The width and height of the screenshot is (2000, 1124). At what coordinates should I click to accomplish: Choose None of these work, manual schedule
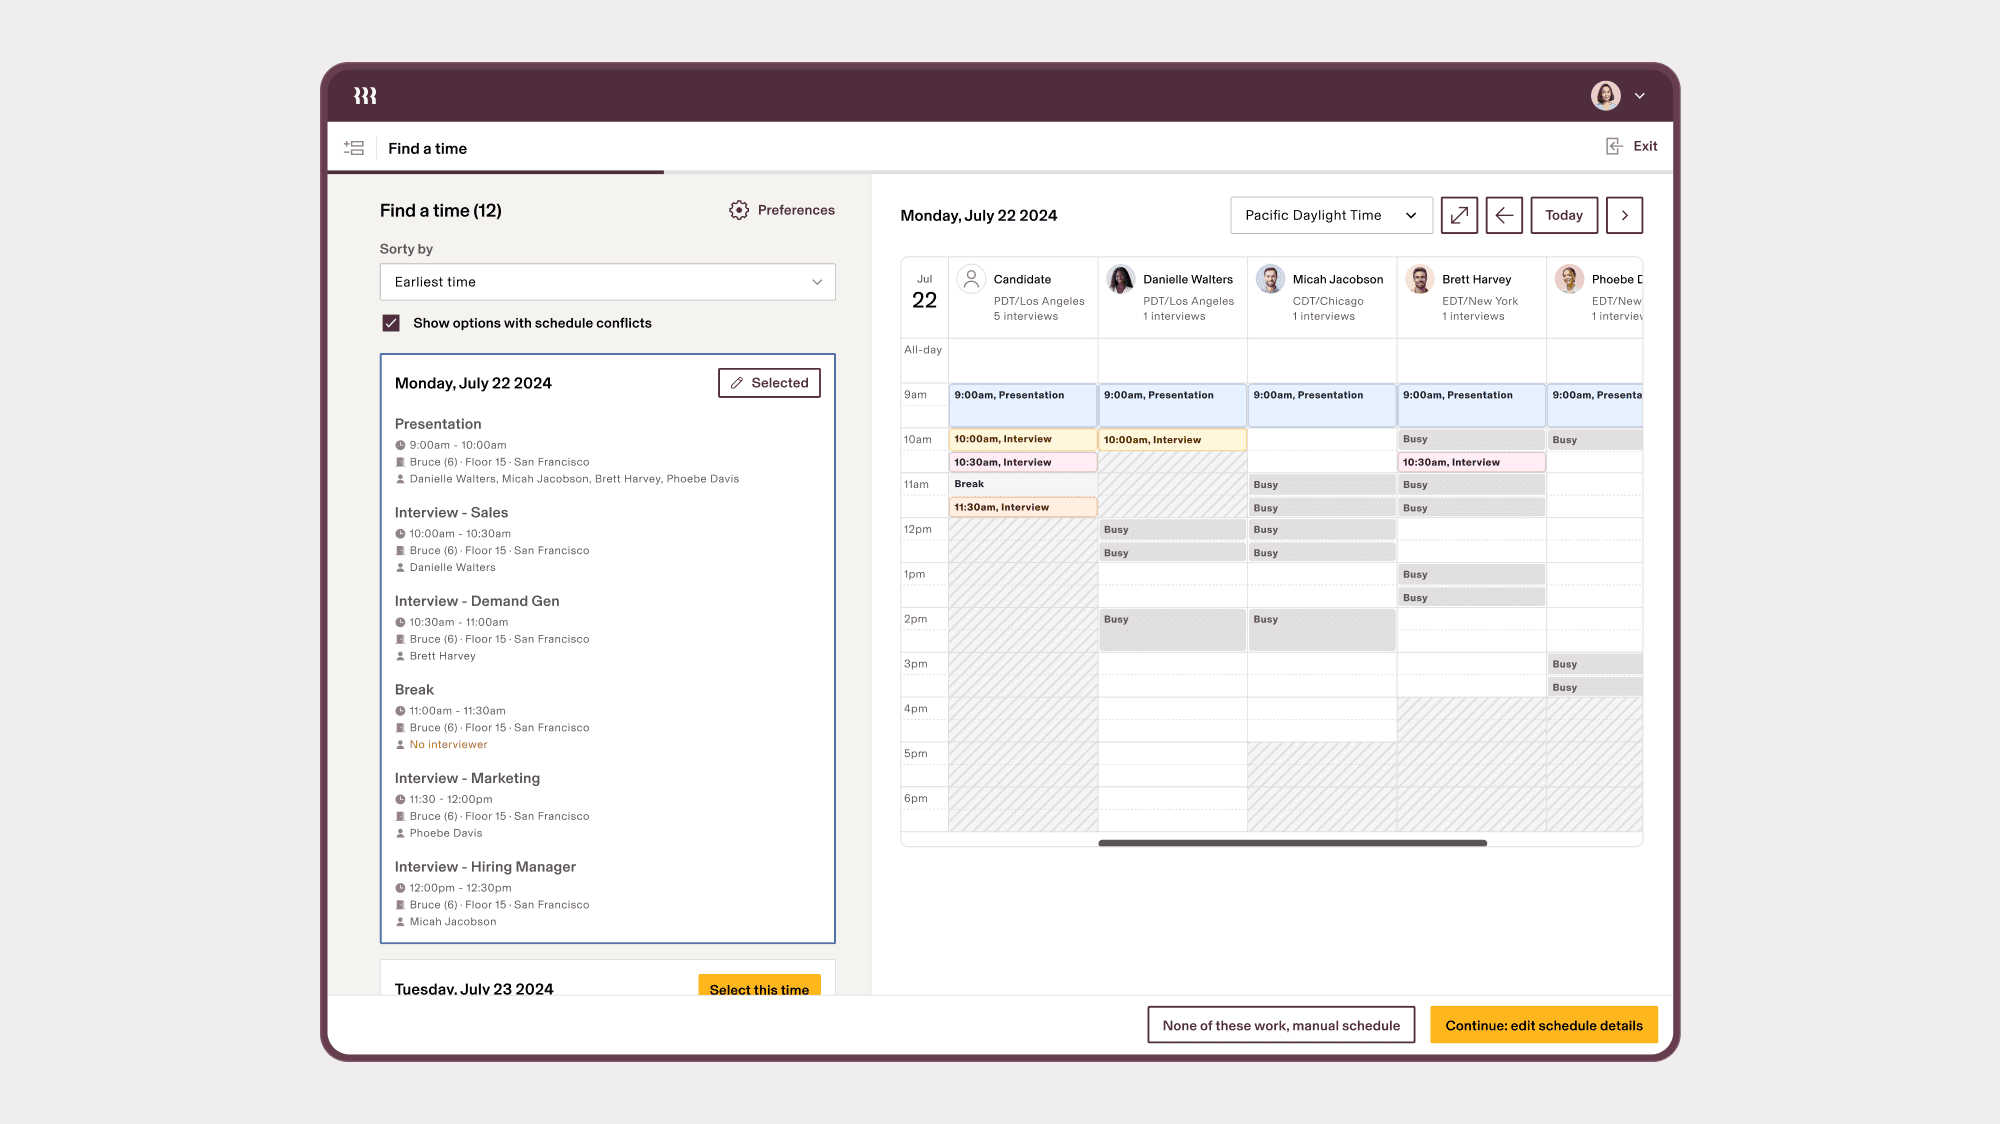(1280, 1025)
